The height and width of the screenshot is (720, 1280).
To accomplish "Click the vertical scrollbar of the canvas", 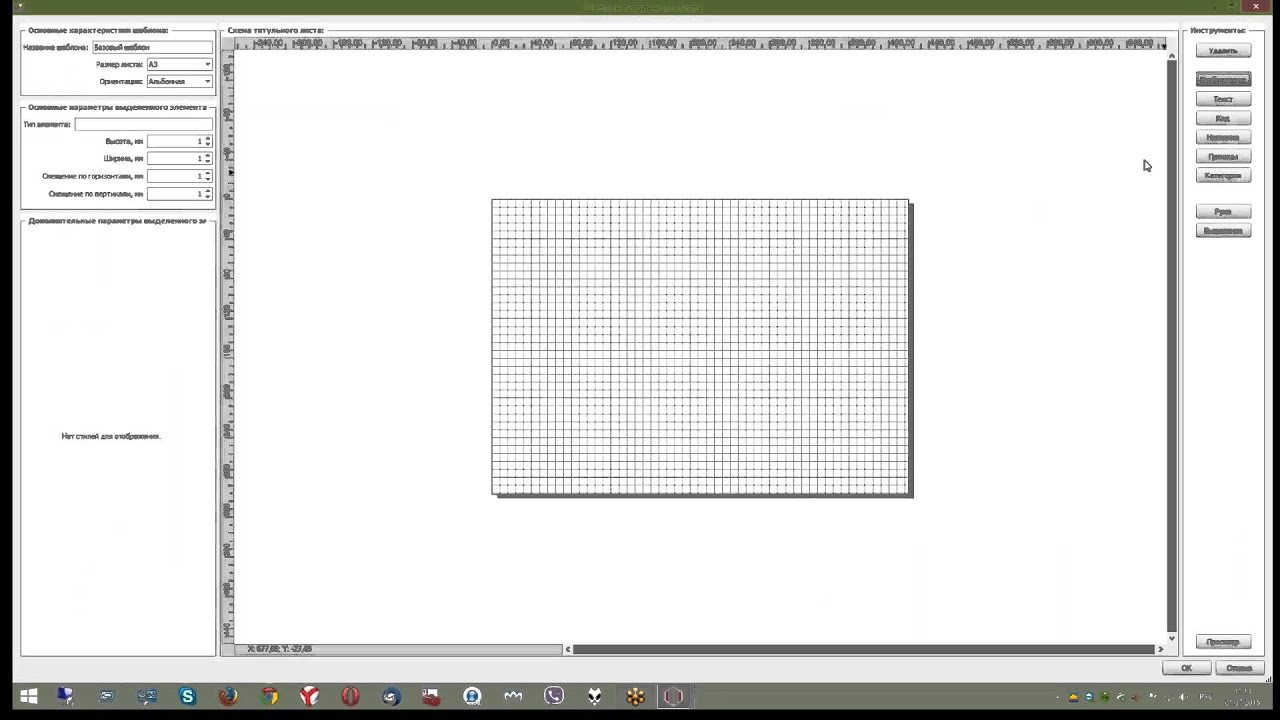I will coord(1172,345).
